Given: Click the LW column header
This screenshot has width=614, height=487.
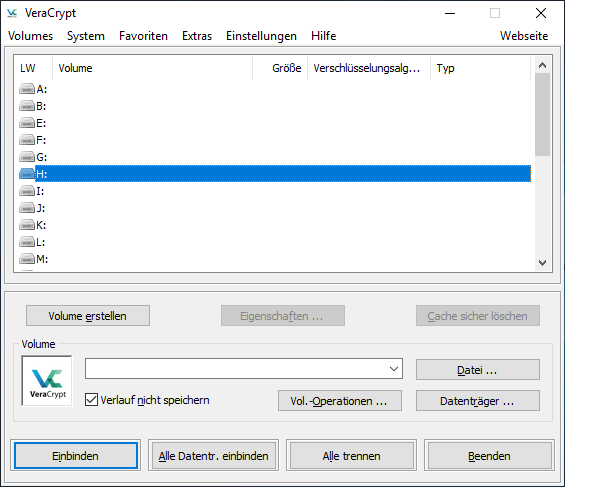Looking at the screenshot, I should [x=33, y=68].
